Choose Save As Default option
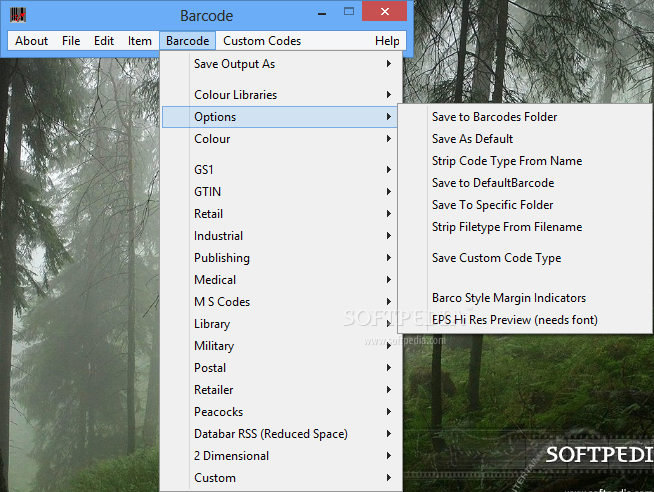This screenshot has width=654, height=492. click(x=525, y=139)
